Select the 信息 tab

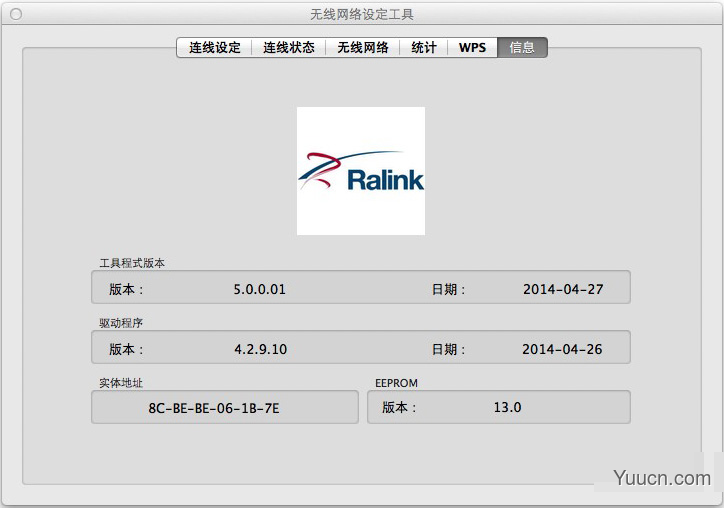pos(522,48)
